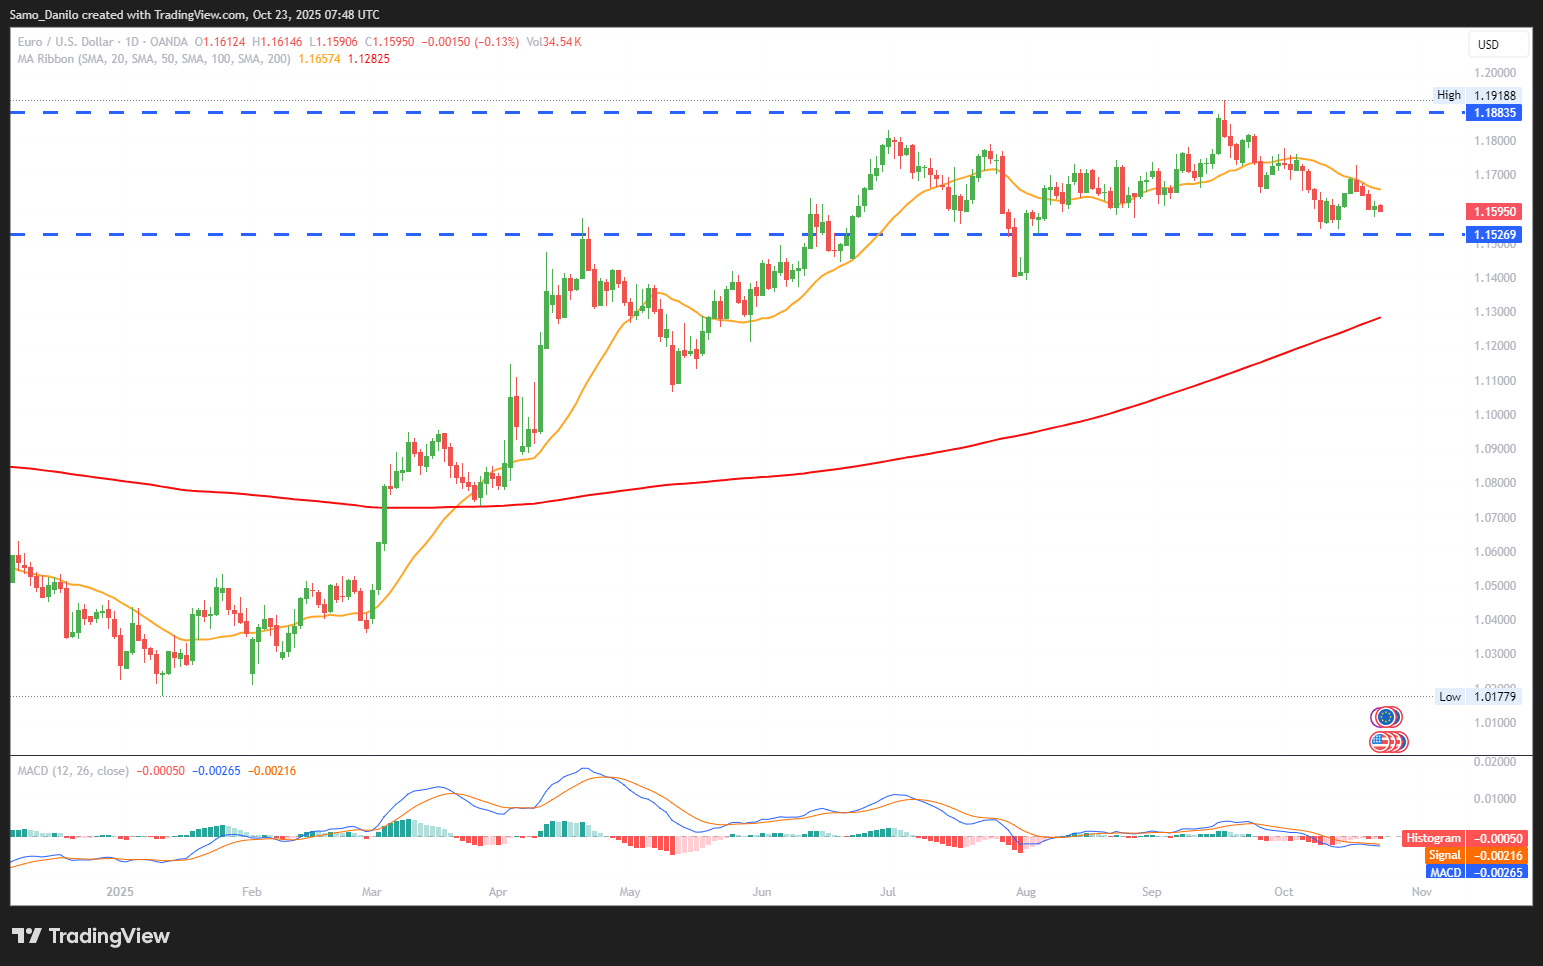This screenshot has height=966, width=1543.
Task: Click the Jul label on the time axis
Action: click(887, 891)
